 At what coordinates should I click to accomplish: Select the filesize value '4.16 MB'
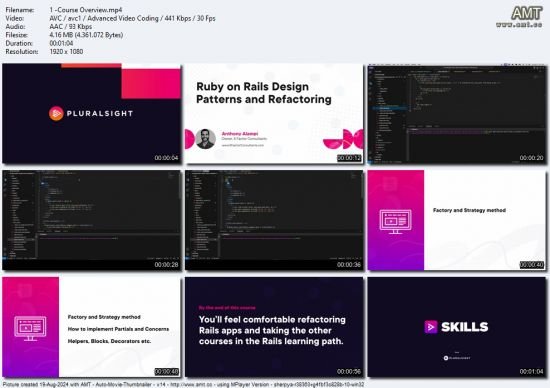86,35
